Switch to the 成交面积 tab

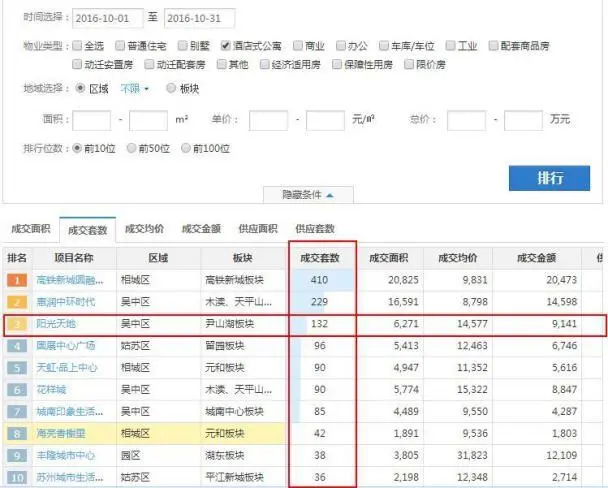pyautogui.click(x=31, y=229)
